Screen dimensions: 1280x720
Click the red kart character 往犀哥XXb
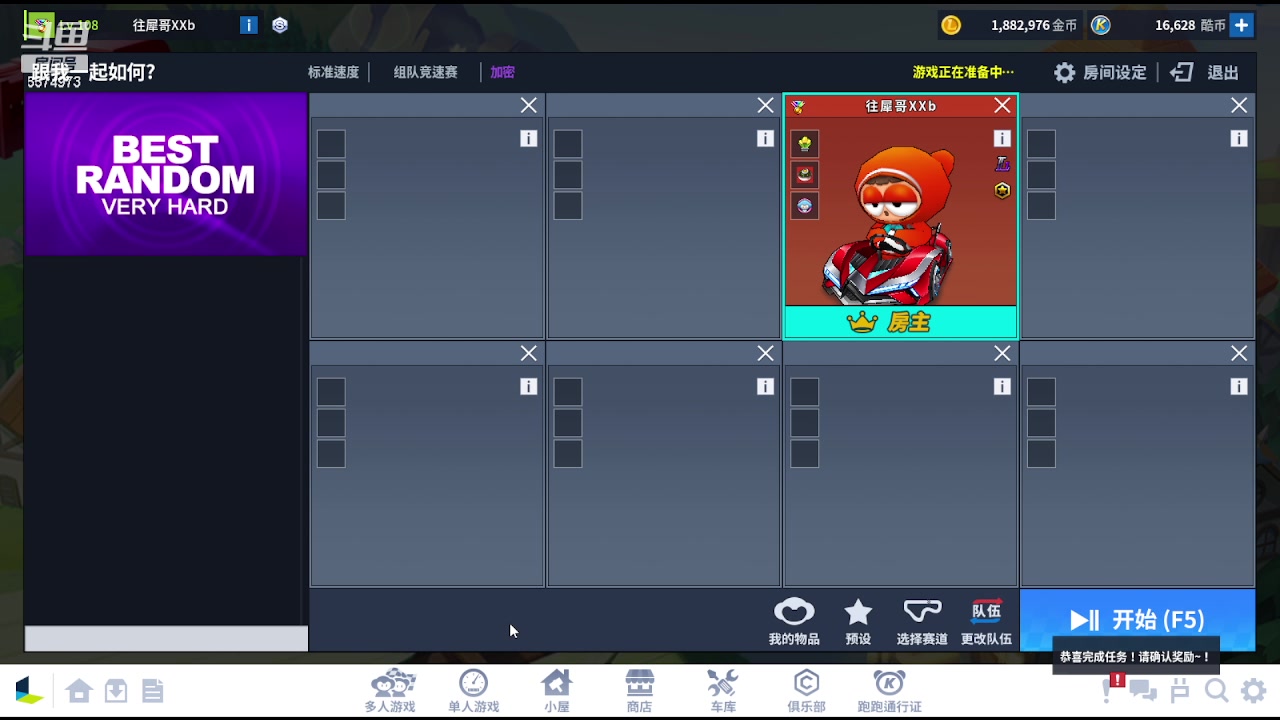(890, 225)
